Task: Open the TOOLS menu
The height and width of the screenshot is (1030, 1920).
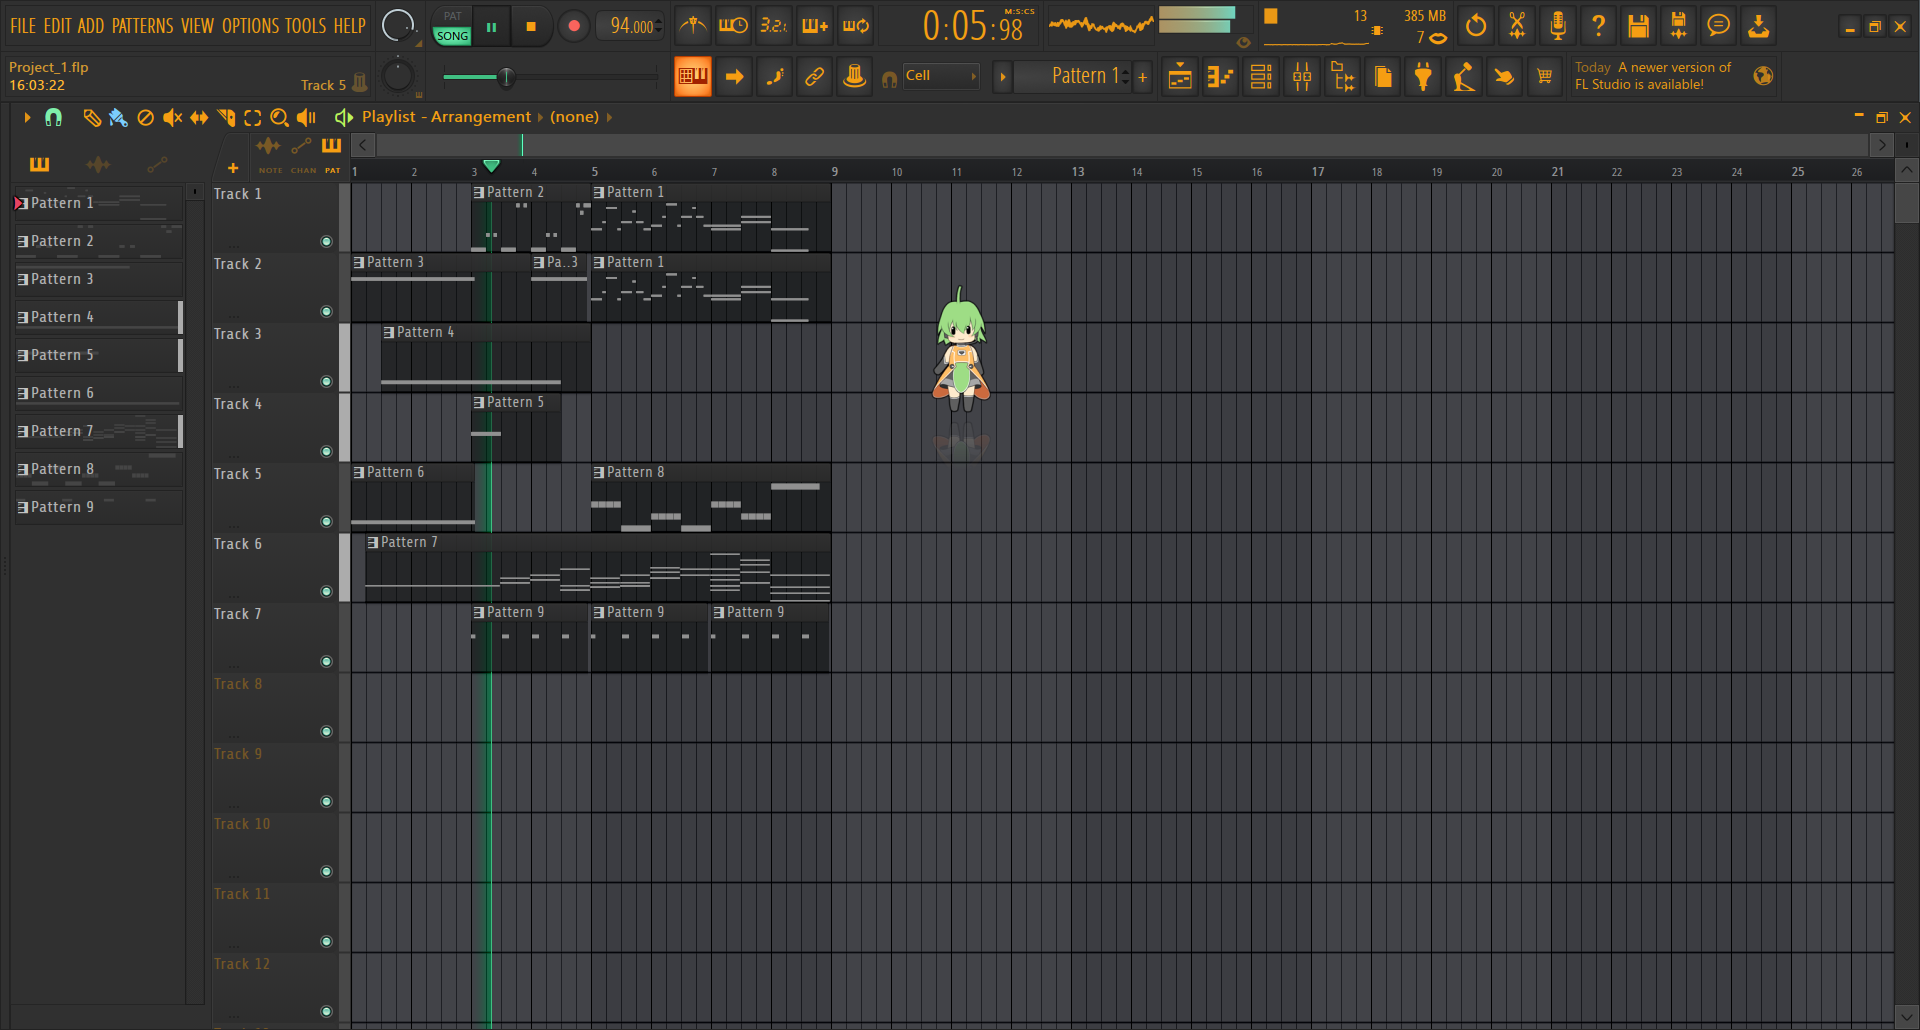Action: pyautogui.click(x=306, y=26)
